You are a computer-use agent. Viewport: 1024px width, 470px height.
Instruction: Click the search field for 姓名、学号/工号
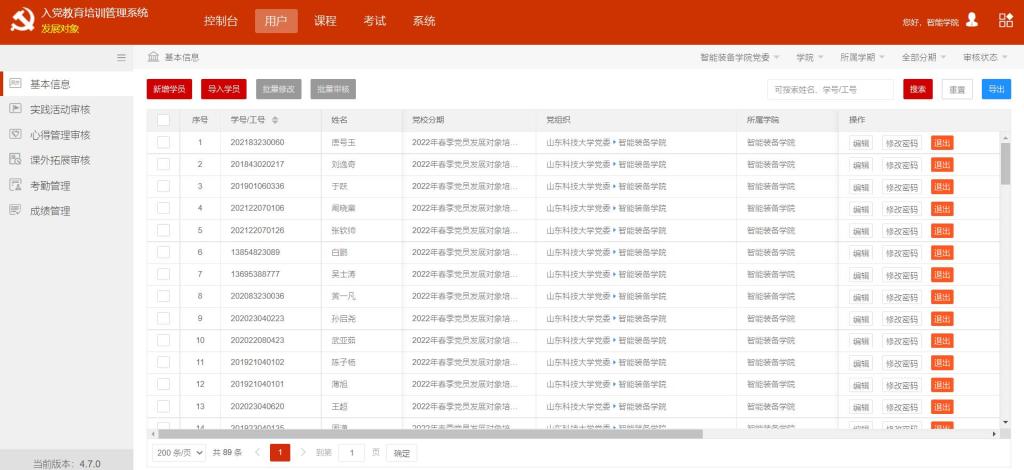[830, 89]
